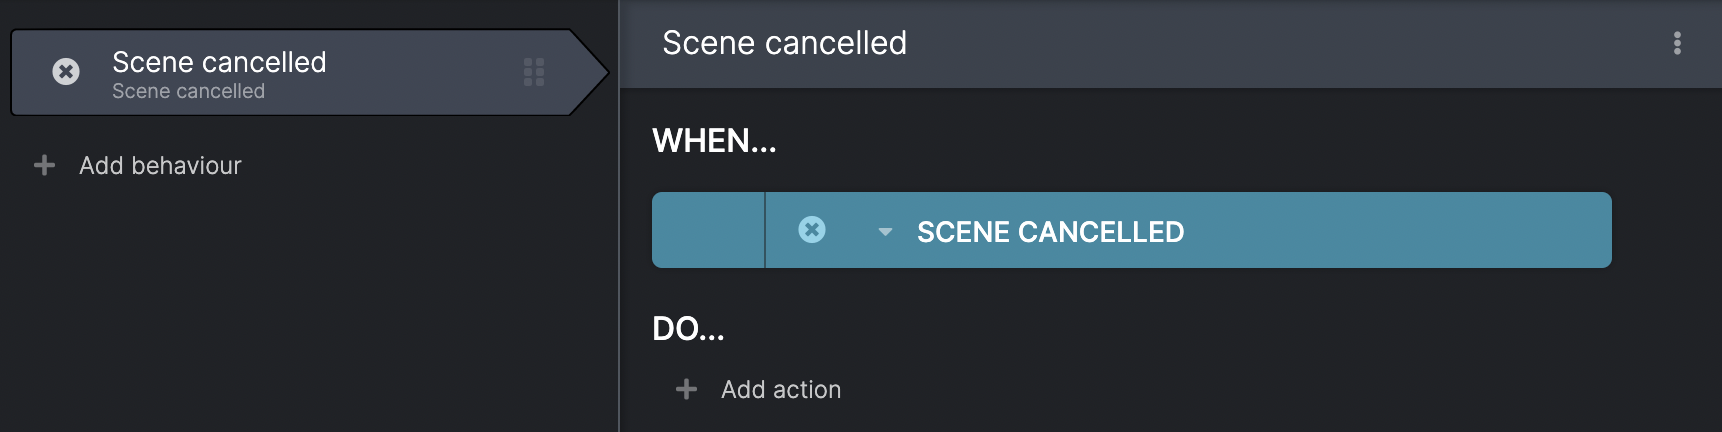Screen dimensions: 1722x432
Task: Click the circled X icon in the trigger block
Action: coord(812,230)
